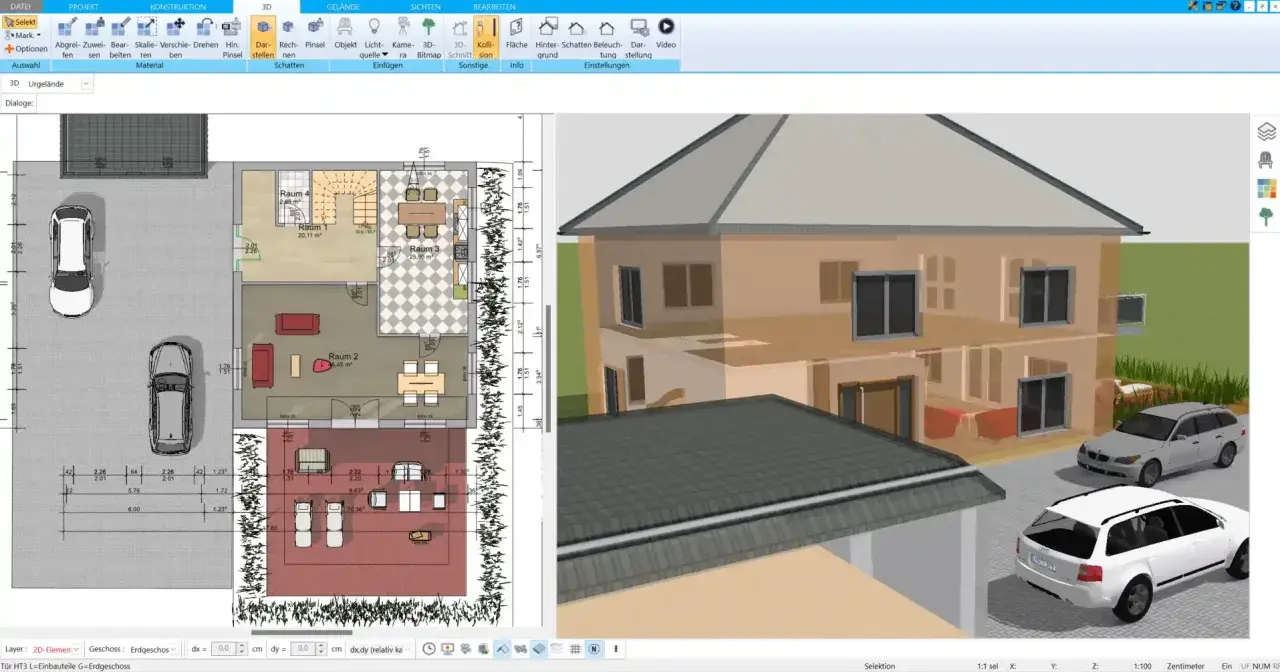Toggle the N north indicator button
The image size is (1280, 672).
(x=593, y=649)
